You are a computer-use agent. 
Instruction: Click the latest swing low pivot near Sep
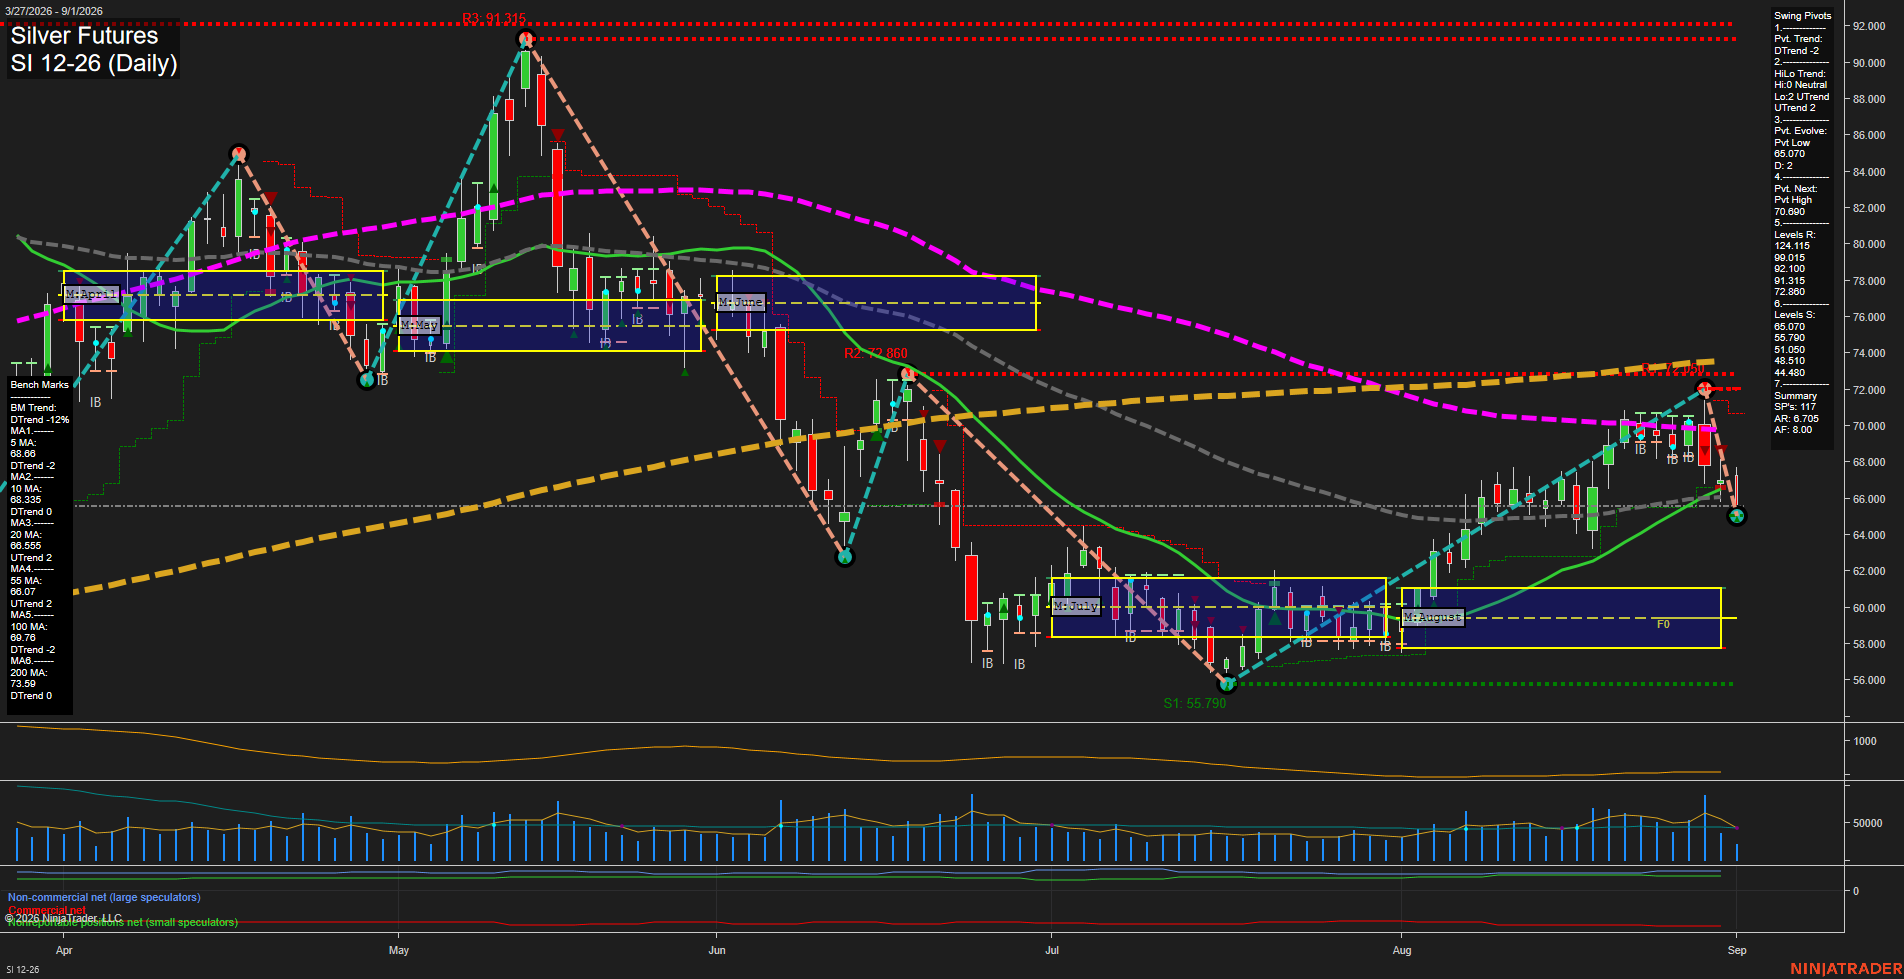[x=1737, y=516]
